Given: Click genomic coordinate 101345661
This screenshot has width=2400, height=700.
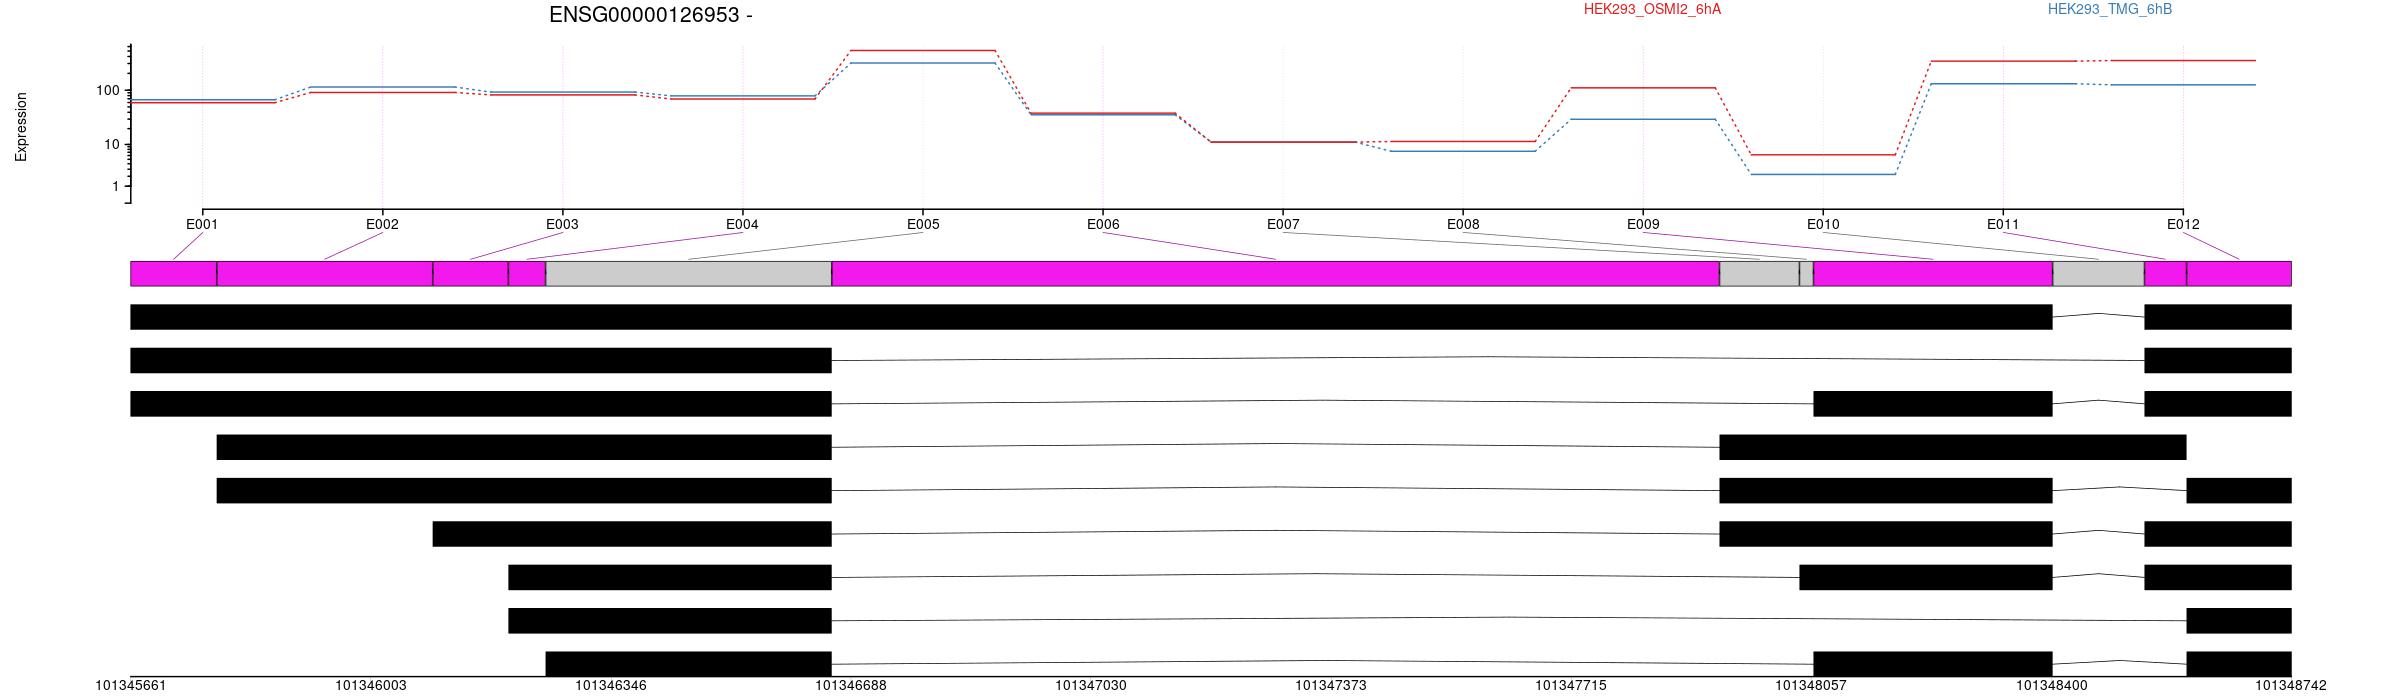Looking at the screenshot, I should (131, 686).
